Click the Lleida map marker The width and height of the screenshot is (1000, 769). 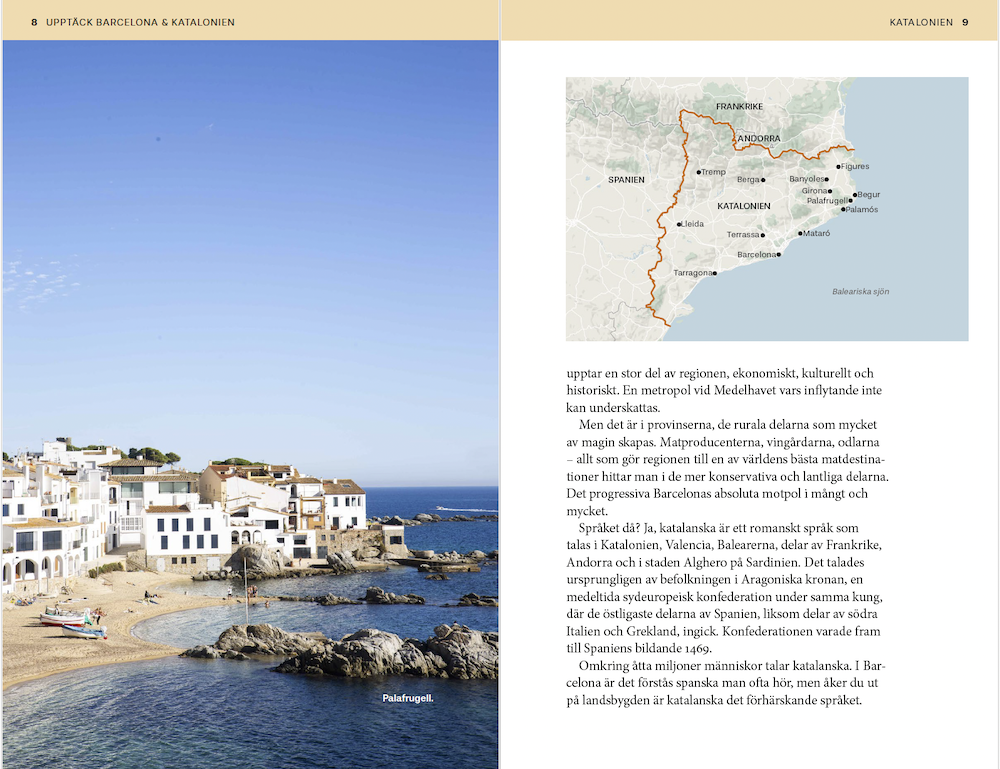pos(679,224)
